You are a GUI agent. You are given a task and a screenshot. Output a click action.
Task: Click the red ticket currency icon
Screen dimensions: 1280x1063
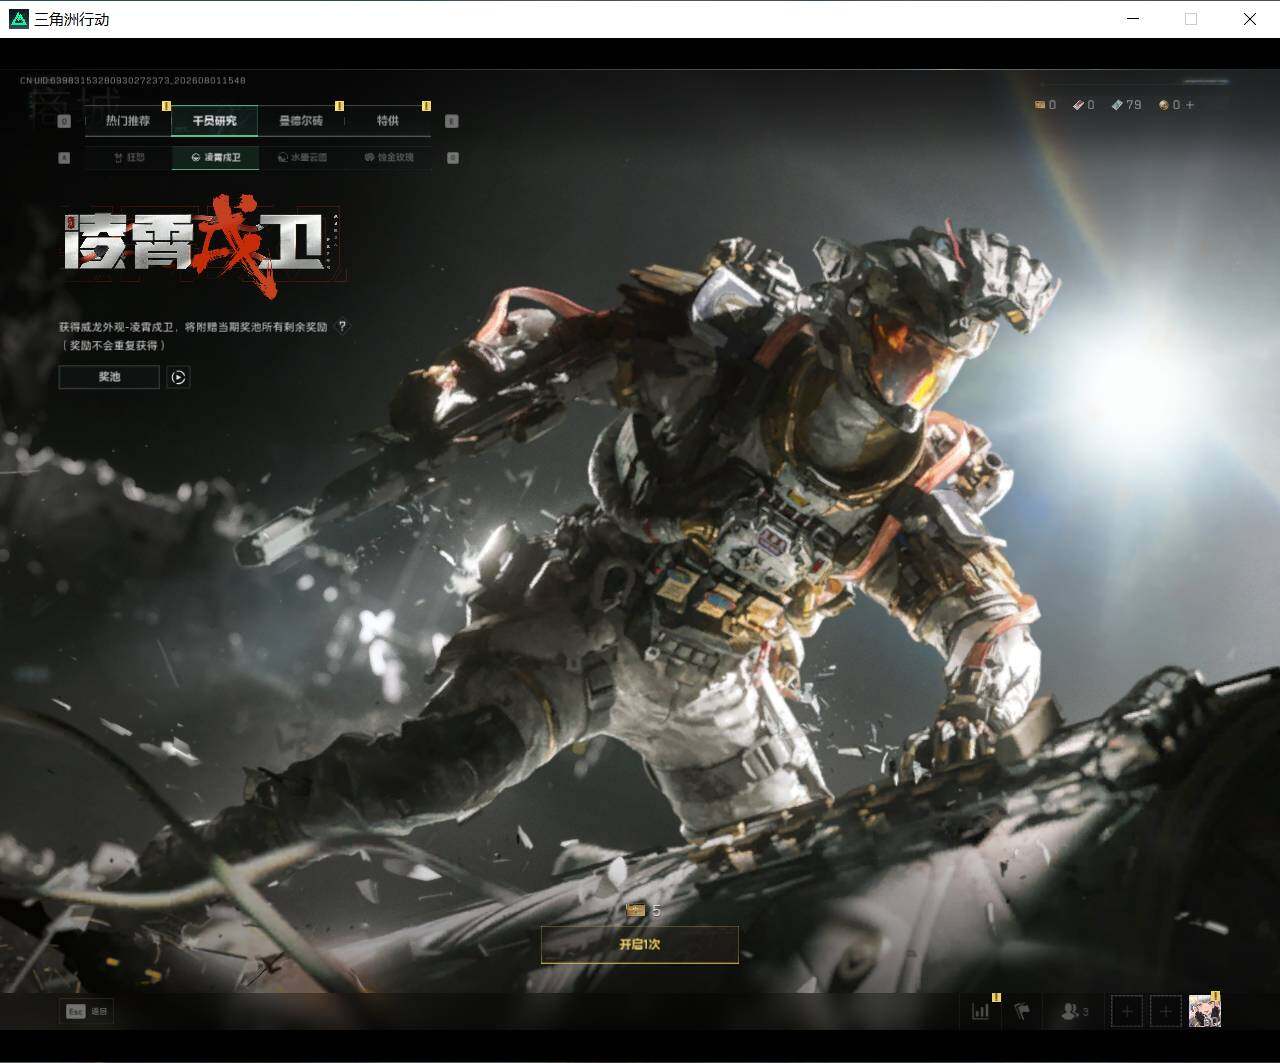click(x=1078, y=105)
